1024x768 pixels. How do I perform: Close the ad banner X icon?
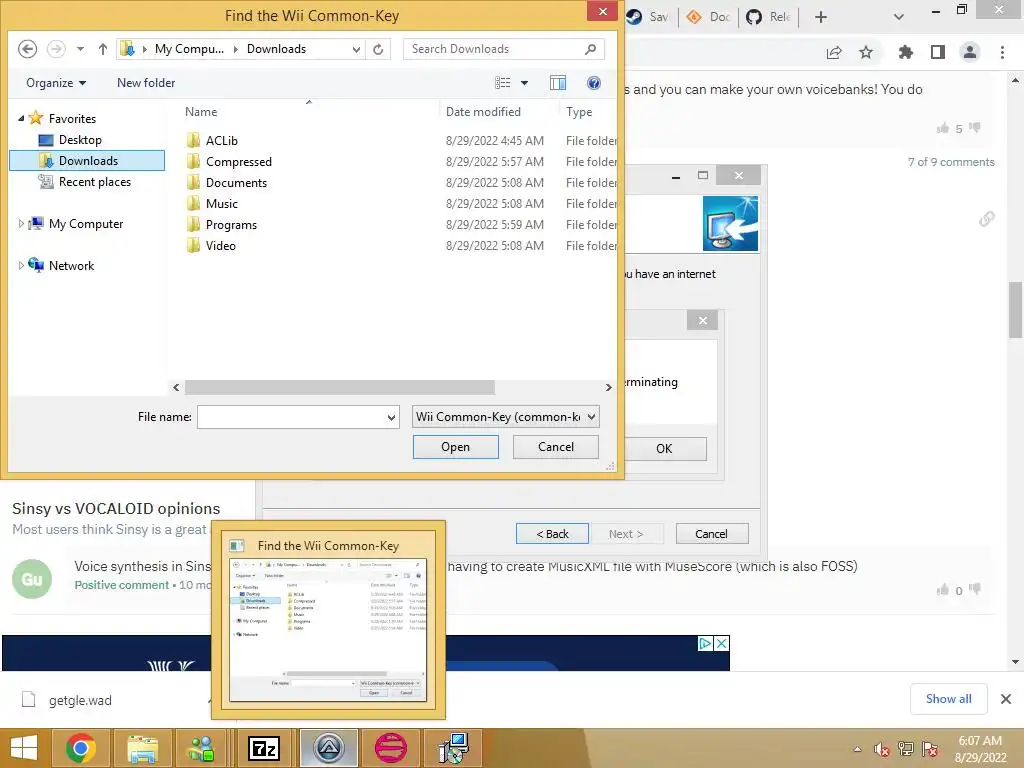coord(721,643)
